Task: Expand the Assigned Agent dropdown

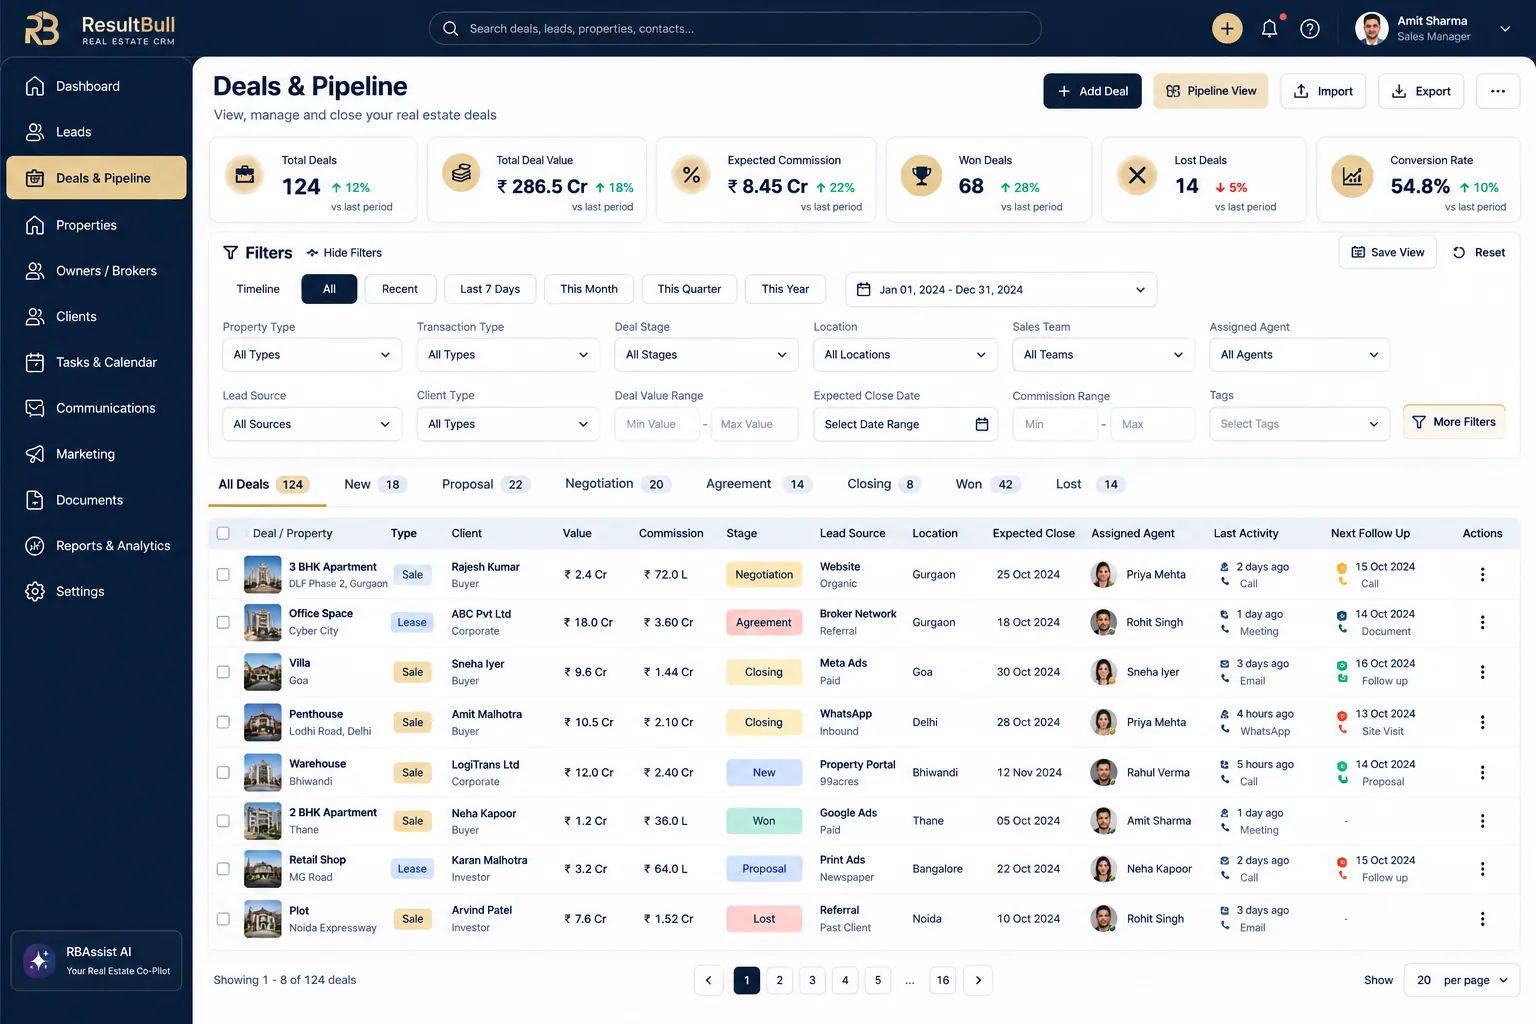Action: [x=1299, y=355]
